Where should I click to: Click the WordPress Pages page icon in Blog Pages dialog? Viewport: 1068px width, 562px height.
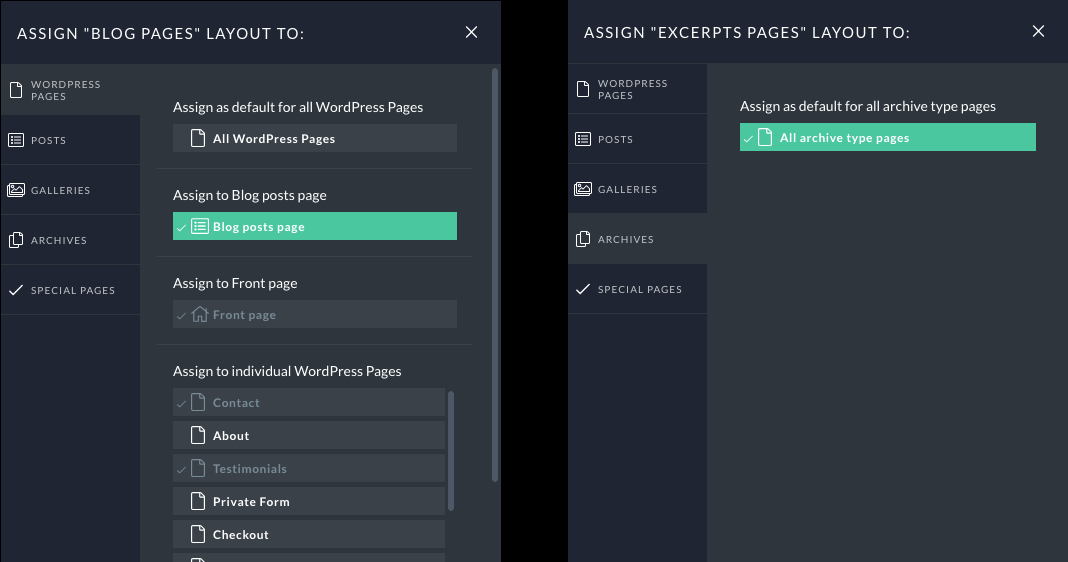click(x=16, y=90)
